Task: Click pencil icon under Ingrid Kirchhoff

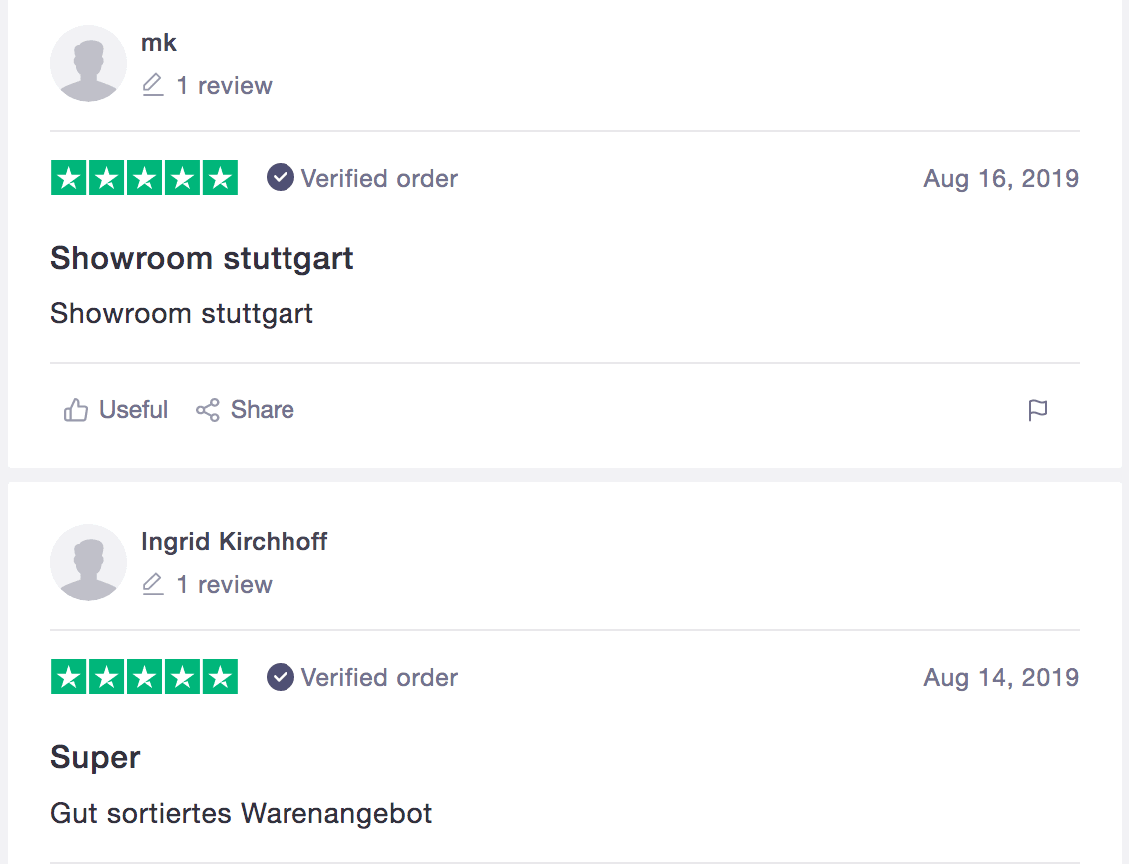Action: (153, 584)
